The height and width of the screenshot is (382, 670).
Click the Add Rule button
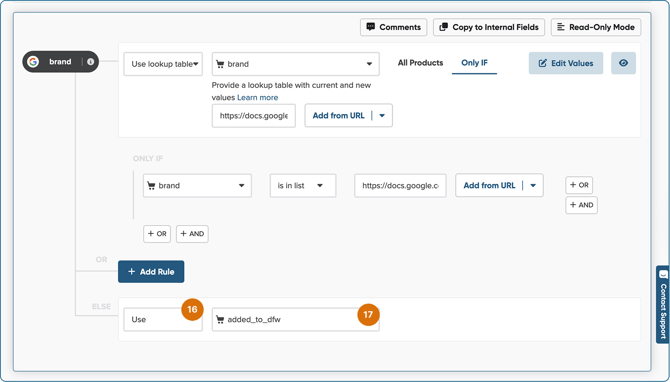[151, 272]
